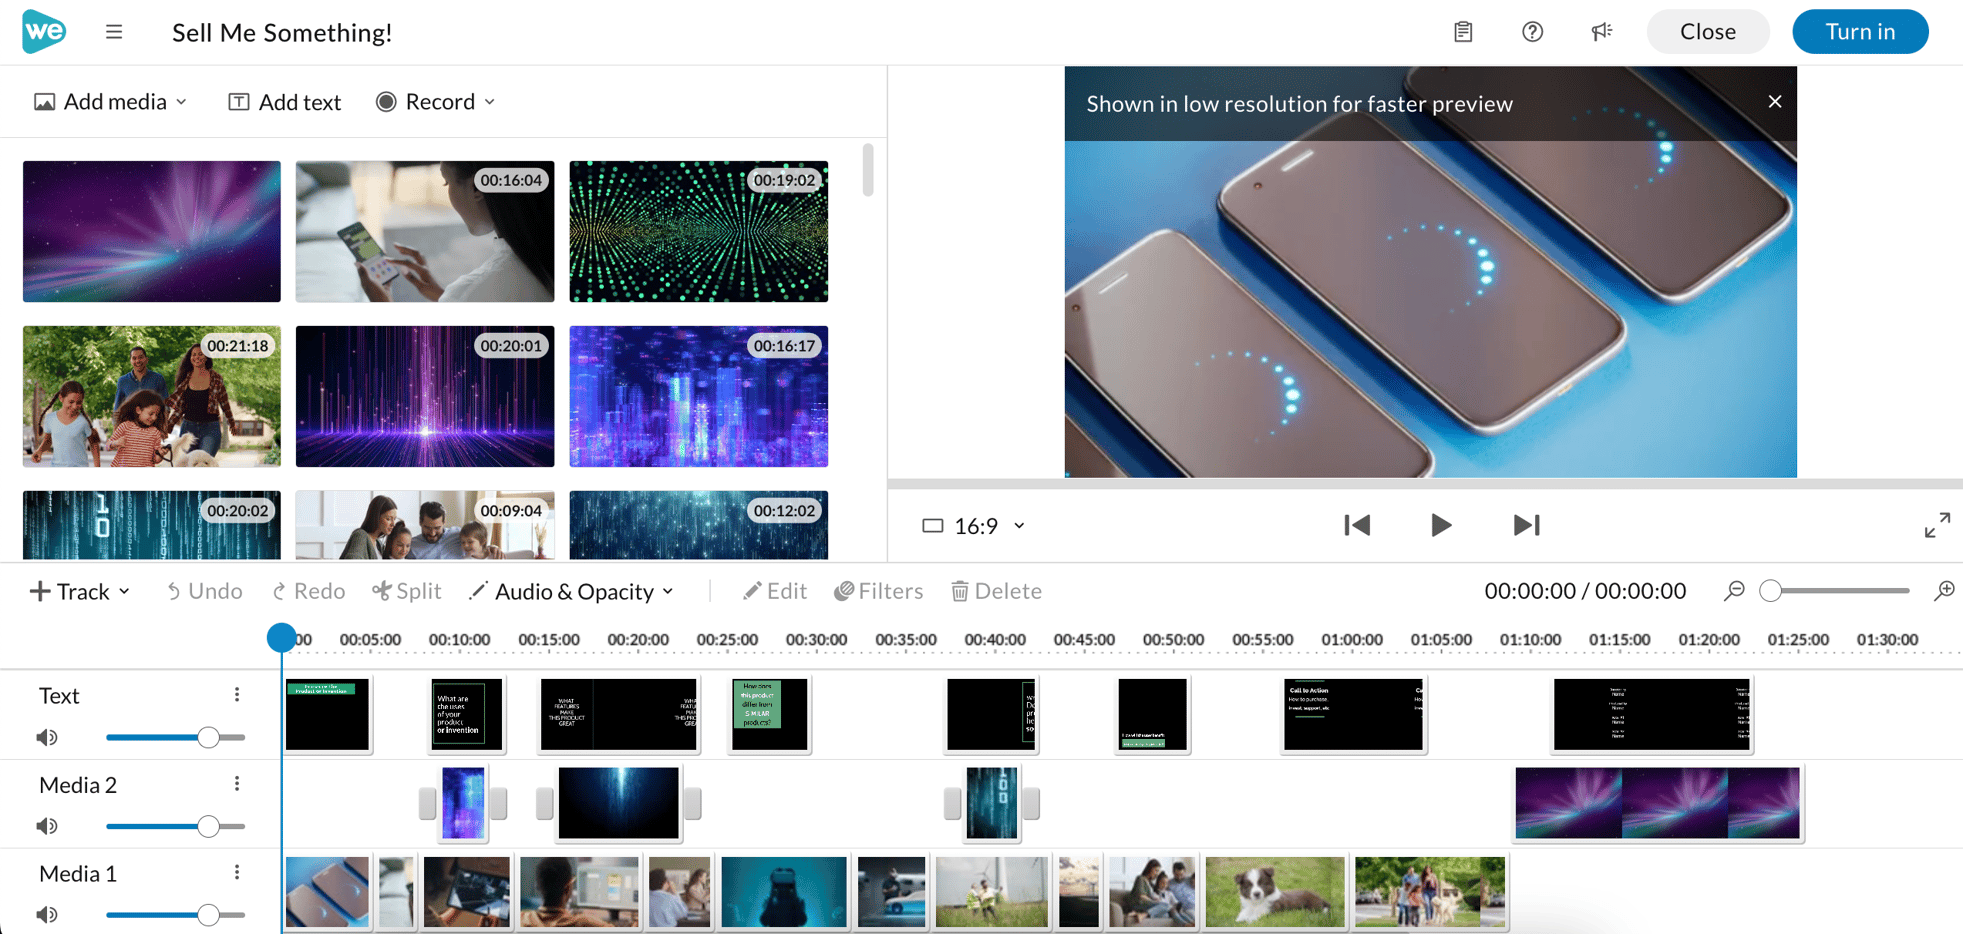Image resolution: width=1963 pixels, height=934 pixels.
Task: Click the megaphone announcements icon
Action: pos(1602,32)
